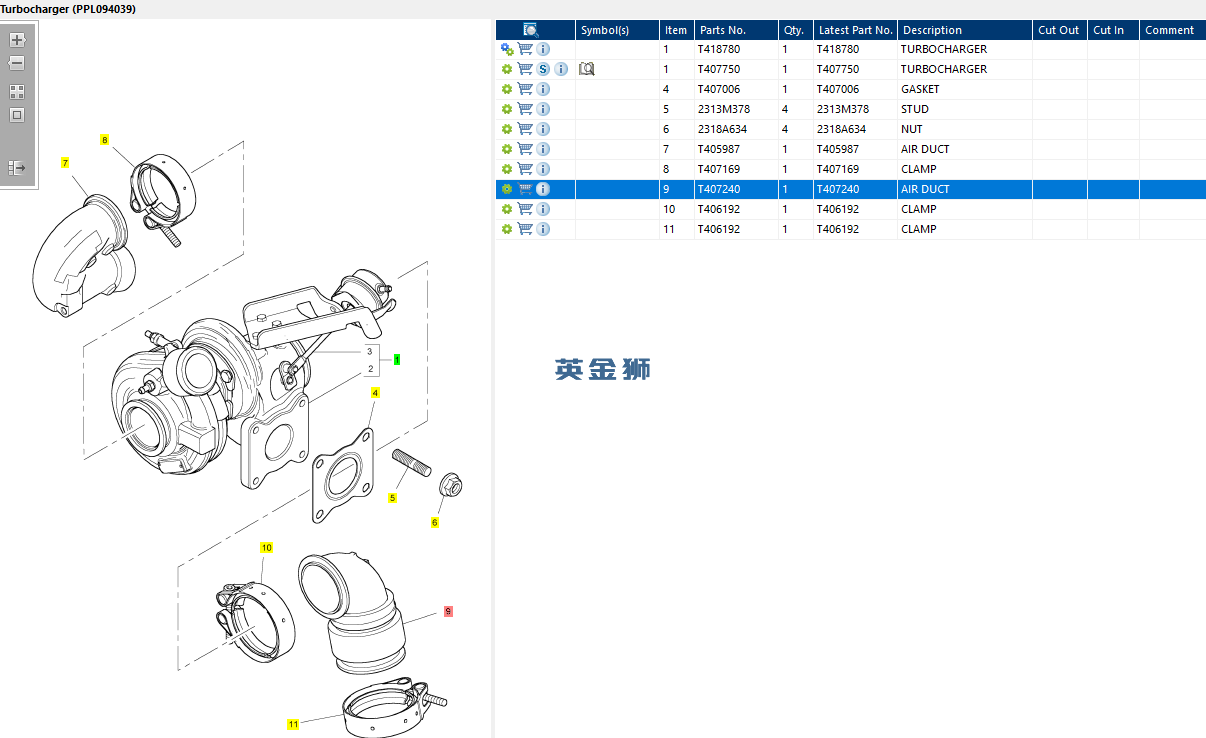Click callout box 2 in diagram
Screen dimensions: 1206x738
pos(370,369)
